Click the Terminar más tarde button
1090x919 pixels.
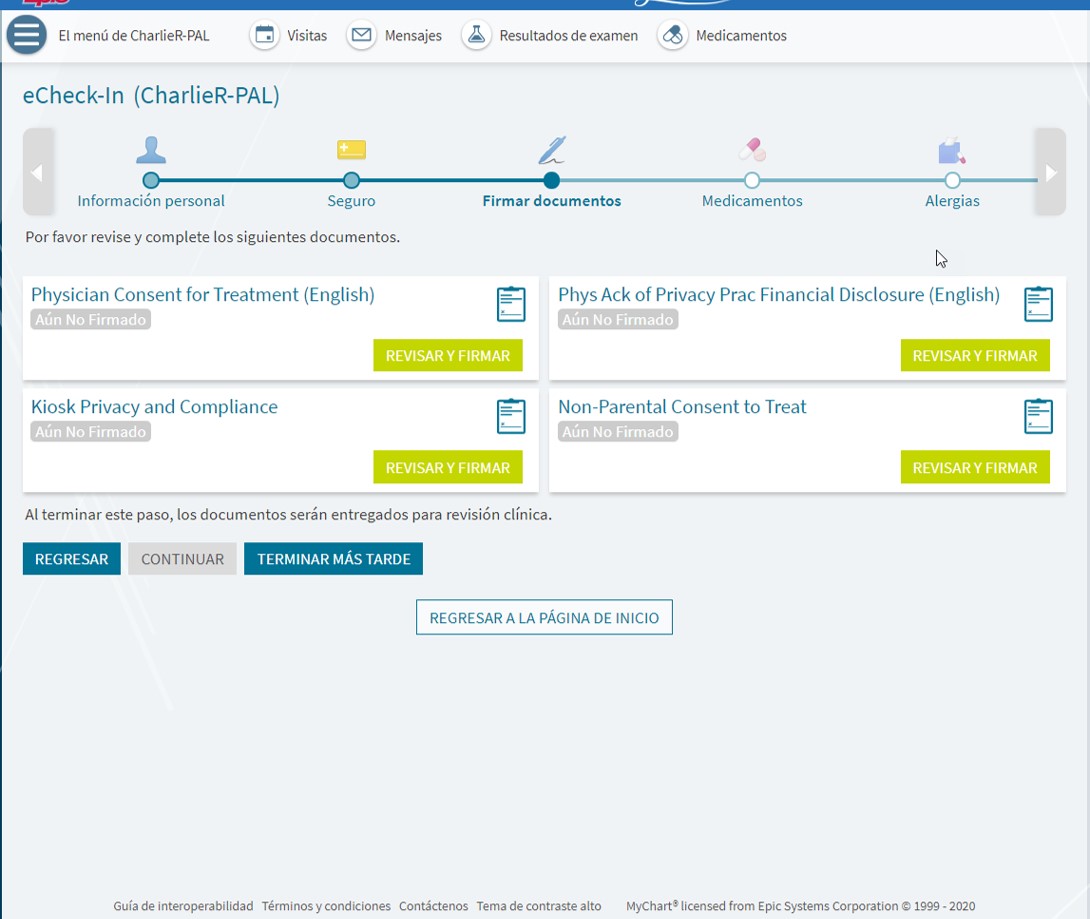coord(333,559)
